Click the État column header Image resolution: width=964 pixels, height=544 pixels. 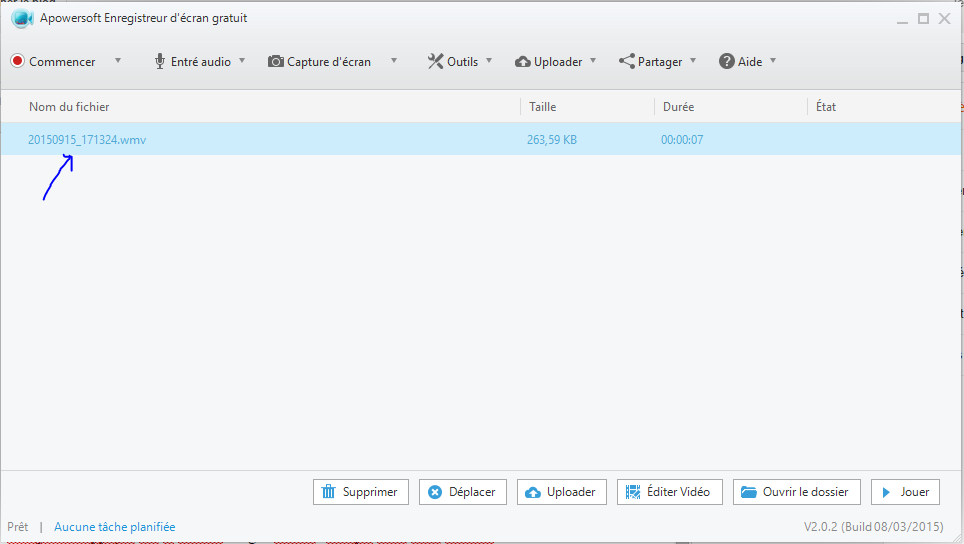(x=826, y=106)
